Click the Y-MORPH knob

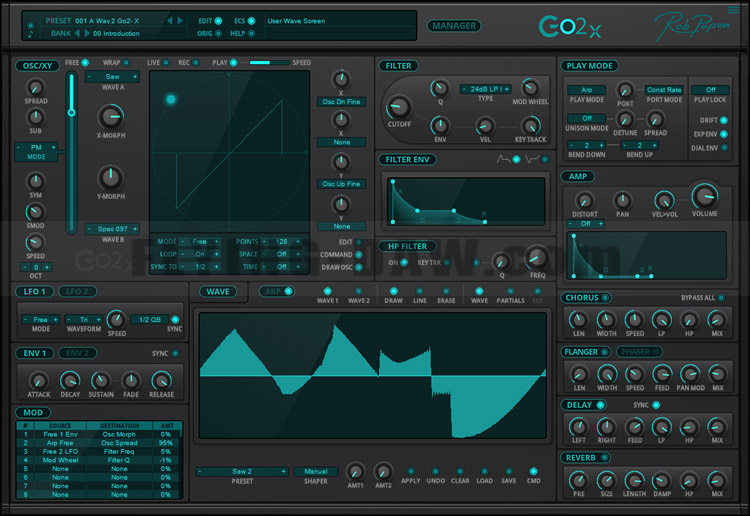point(110,177)
